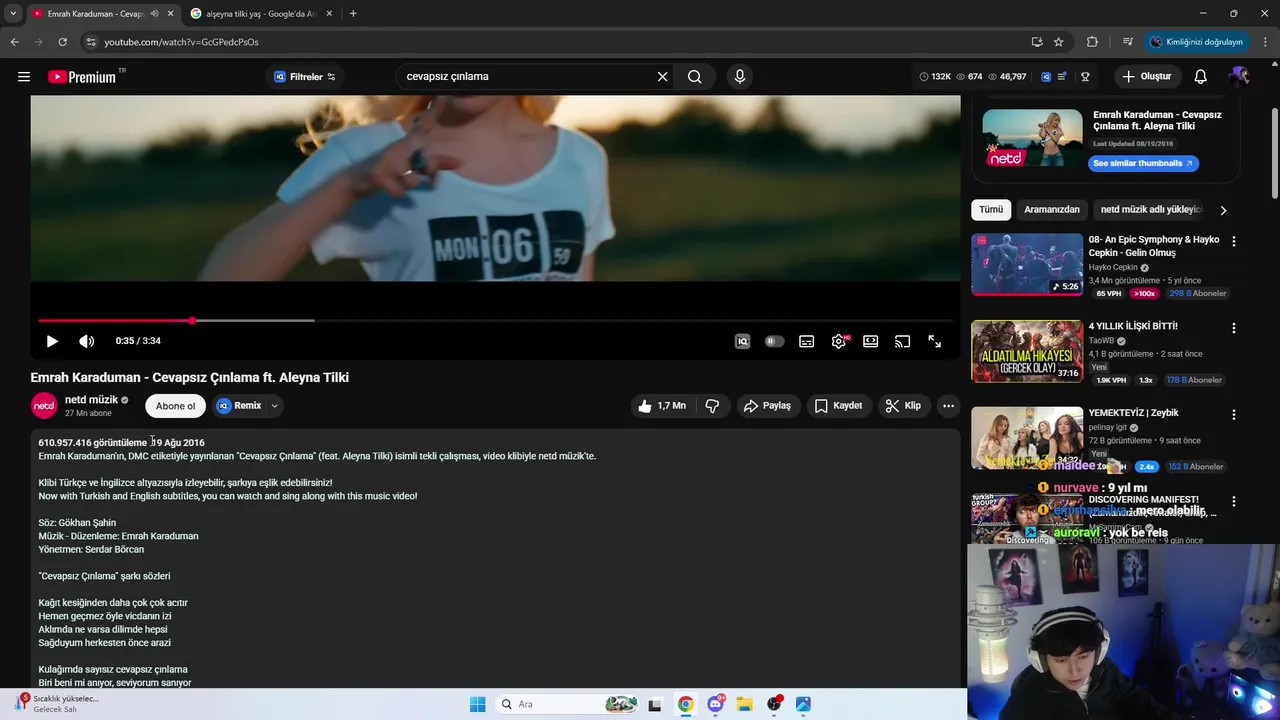Screen dimensions: 1280x720
Task: Open the YouTube guide hamburger menu
Action: (24, 77)
